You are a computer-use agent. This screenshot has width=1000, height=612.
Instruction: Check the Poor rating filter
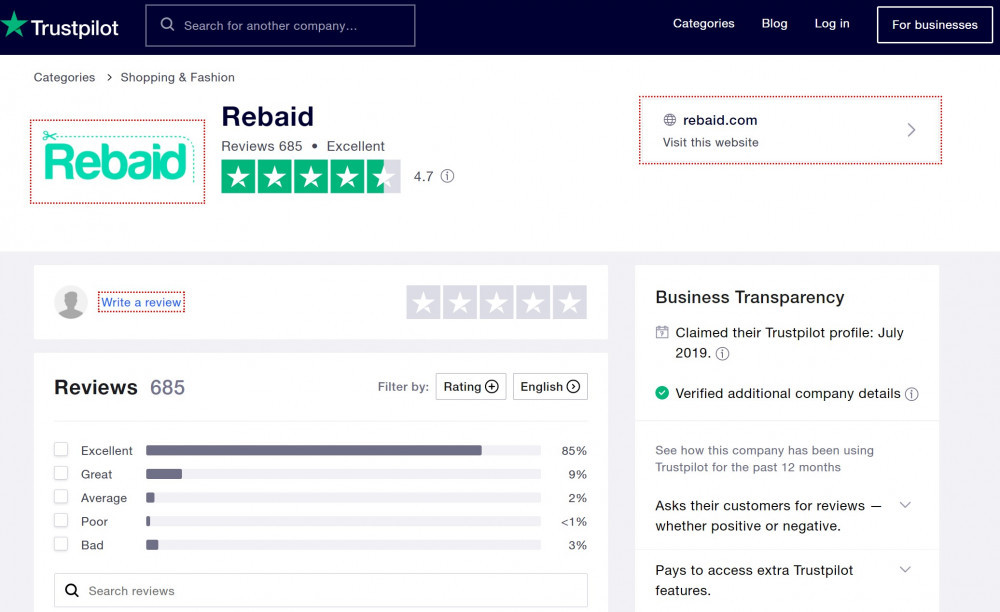pyautogui.click(x=61, y=520)
